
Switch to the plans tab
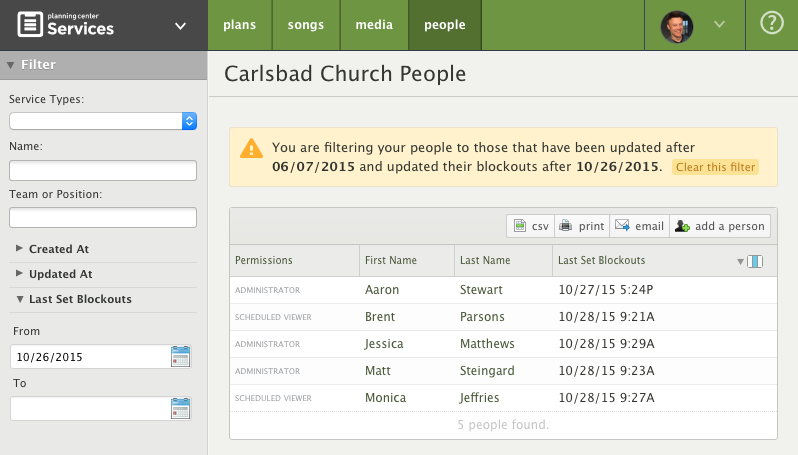(x=241, y=25)
